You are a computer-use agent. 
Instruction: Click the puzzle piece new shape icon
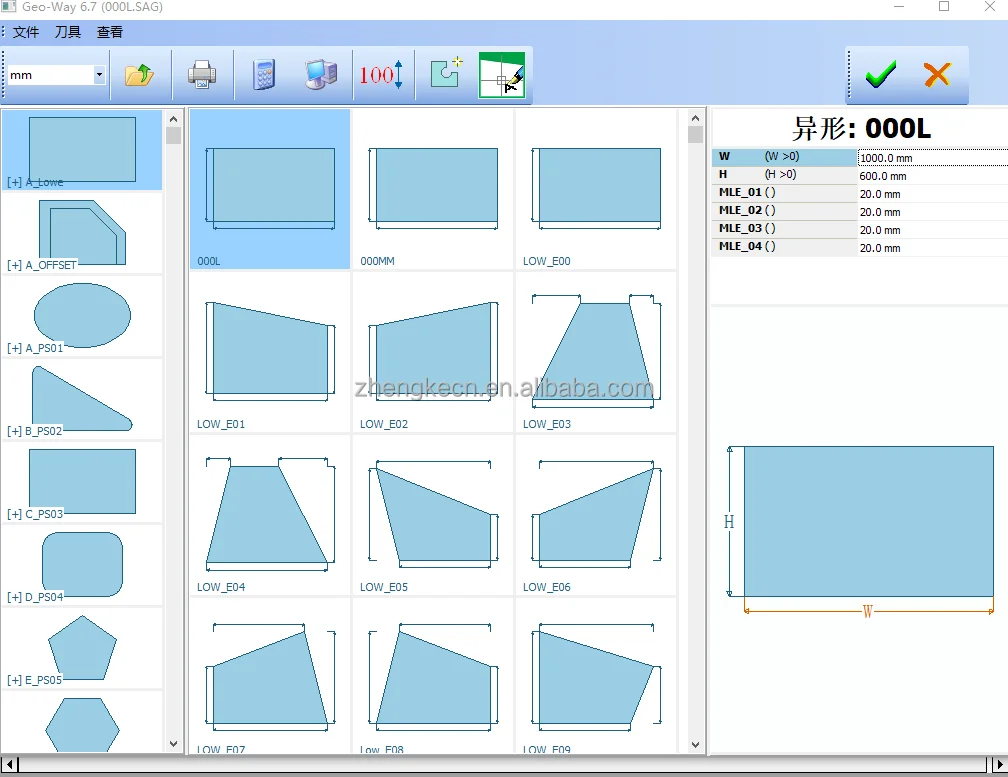tap(446, 75)
